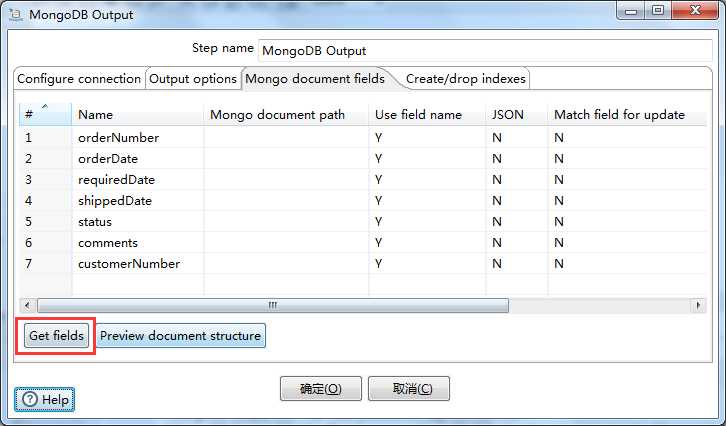The image size is (726, 426).
Task: Select the comments name cell
Action: click(138, 243)
